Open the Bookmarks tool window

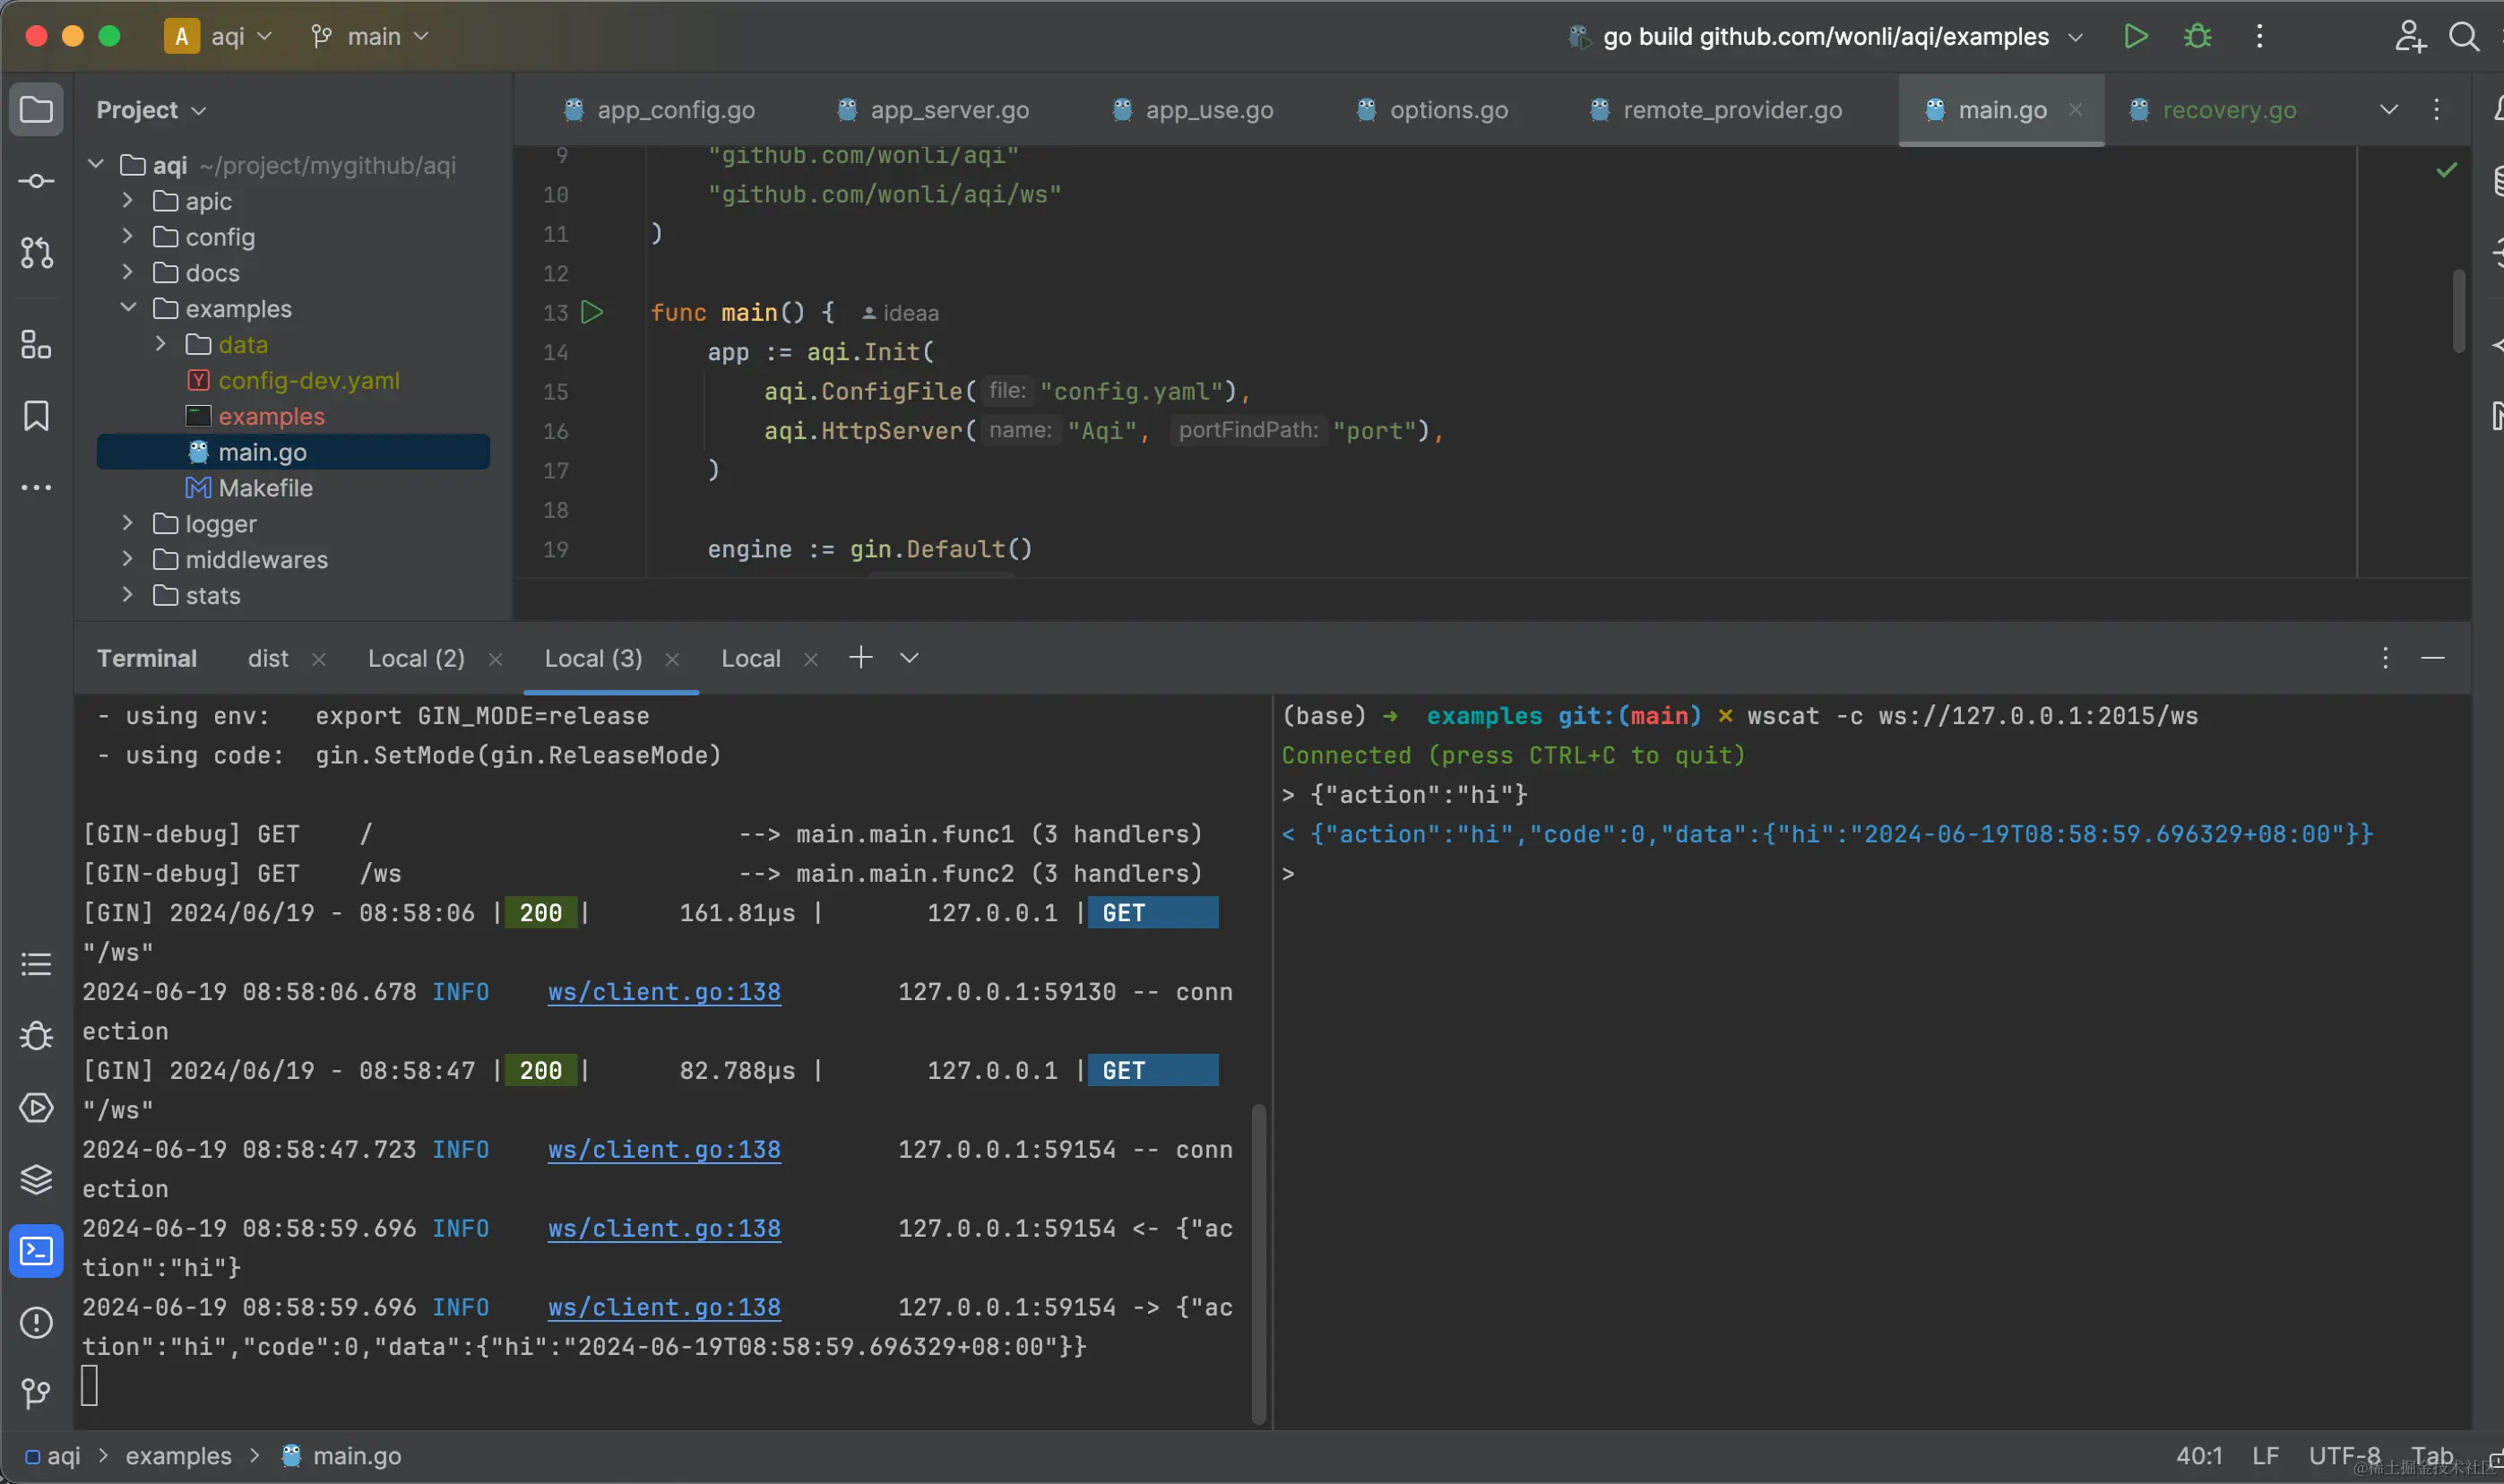point(36,416)
